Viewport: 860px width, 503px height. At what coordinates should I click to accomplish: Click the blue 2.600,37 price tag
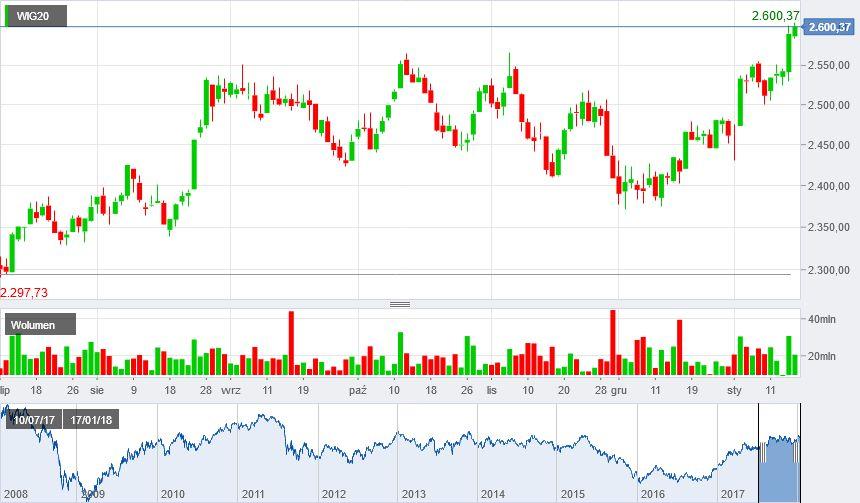pyautogui.click(x=830, y=27)
